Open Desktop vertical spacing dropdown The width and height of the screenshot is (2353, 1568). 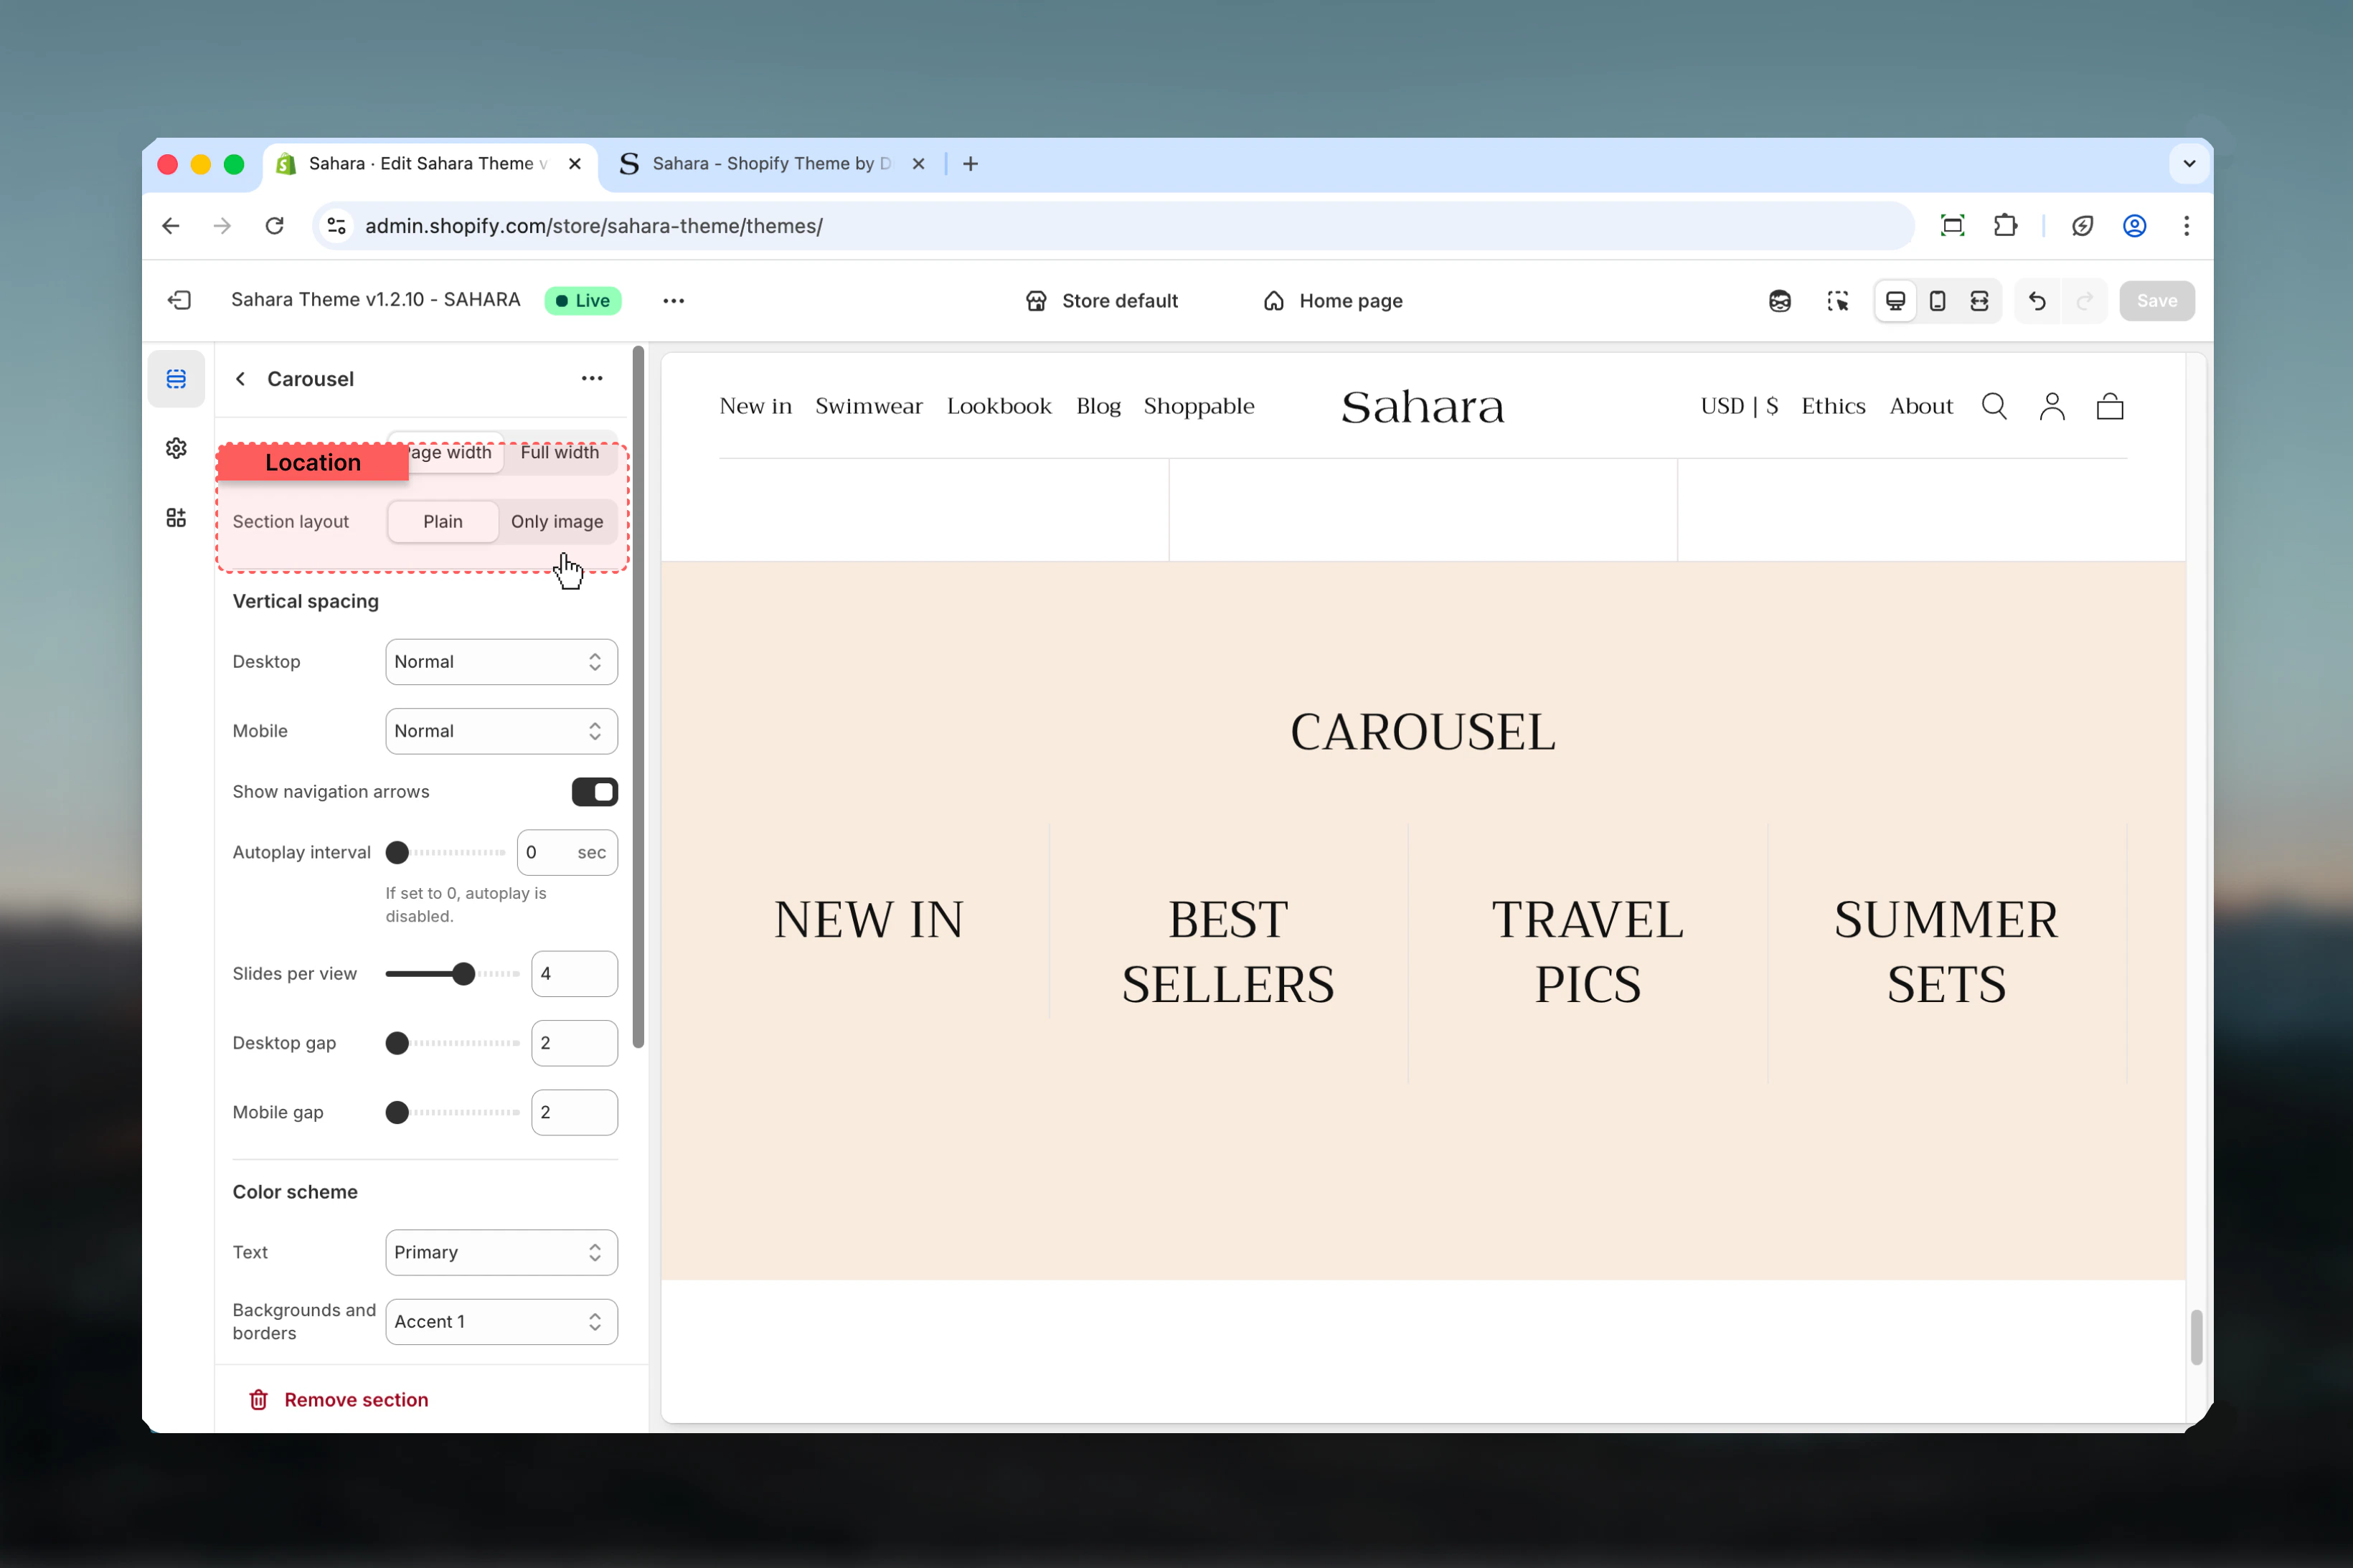click(501, 662)
